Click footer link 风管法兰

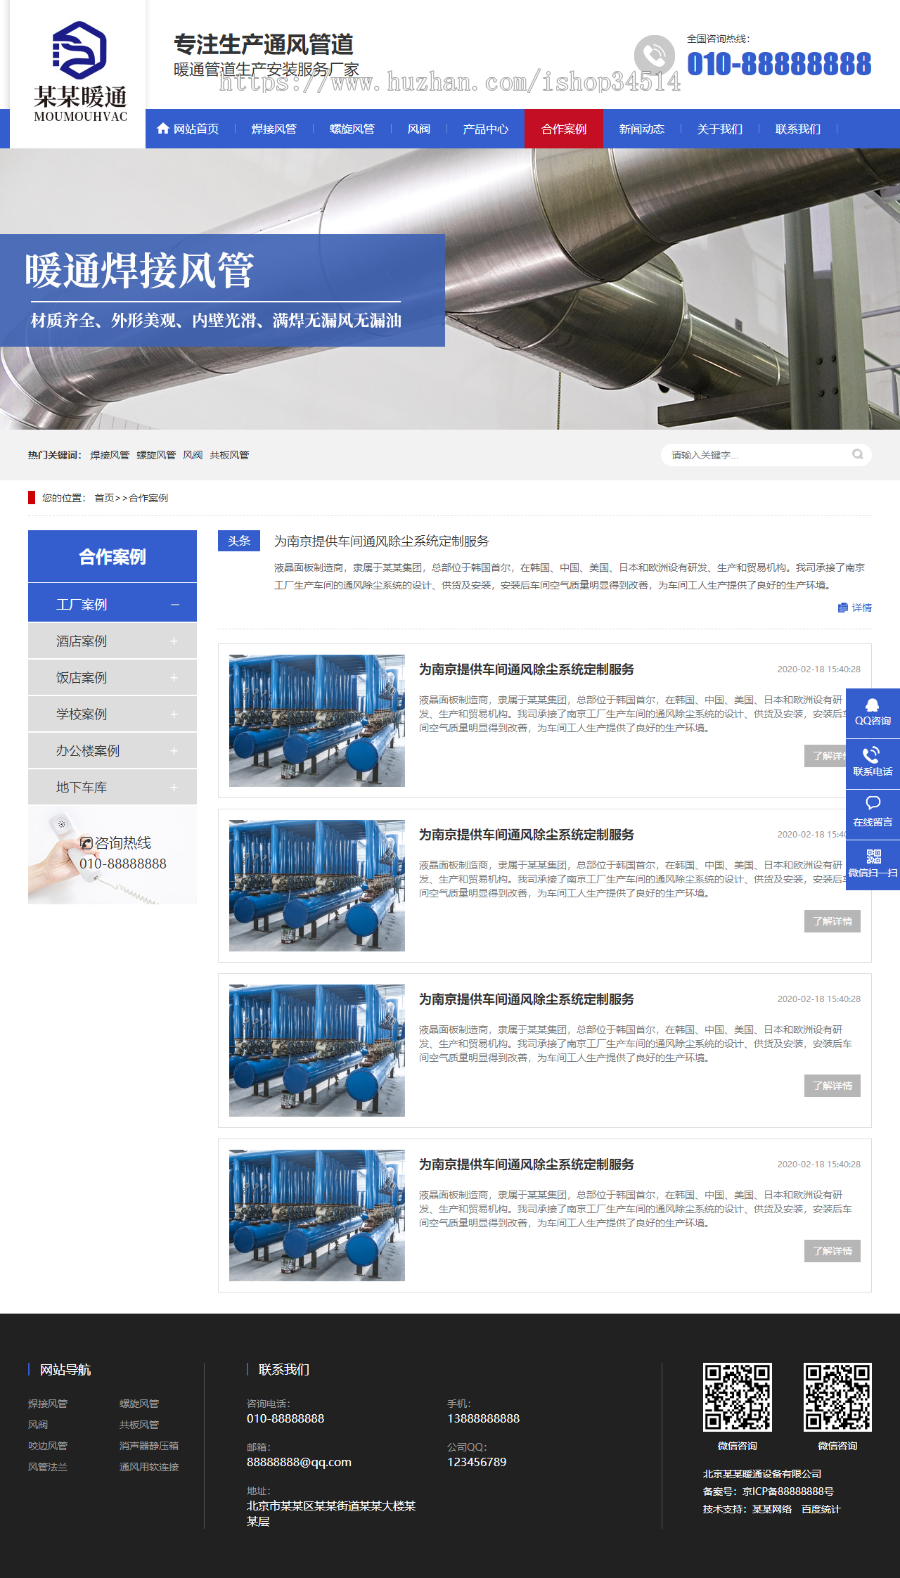pyautogui.click(x=48, y=1467)
